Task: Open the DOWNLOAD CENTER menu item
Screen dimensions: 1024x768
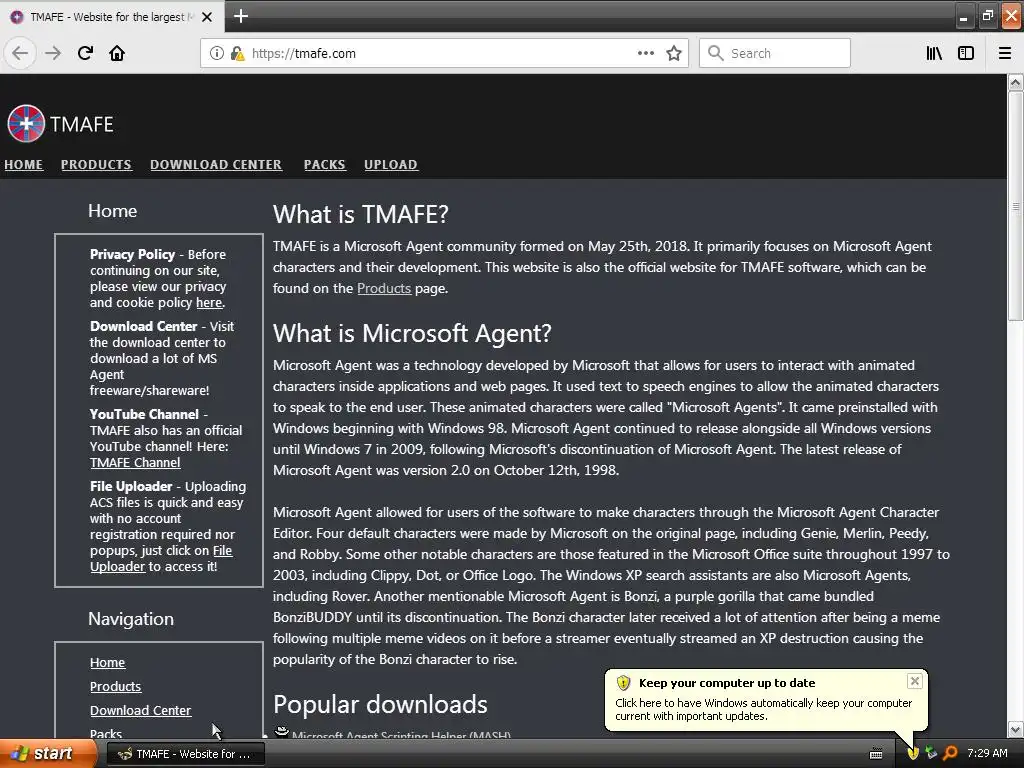Action: click(x=216, y=165)
